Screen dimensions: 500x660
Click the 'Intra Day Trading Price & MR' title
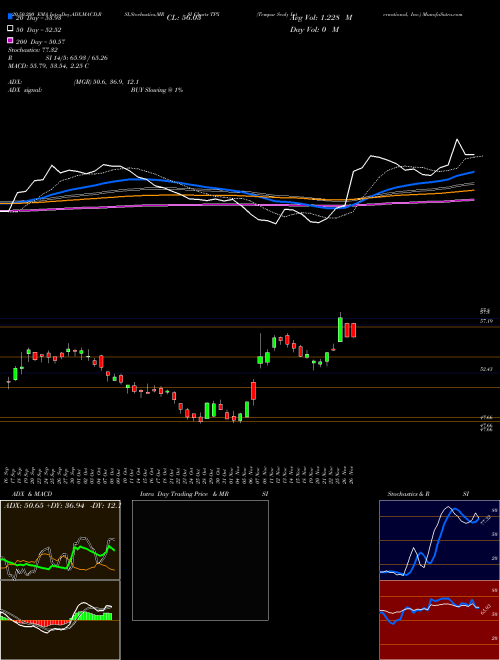pyautogui.click(x=184, y=494)
